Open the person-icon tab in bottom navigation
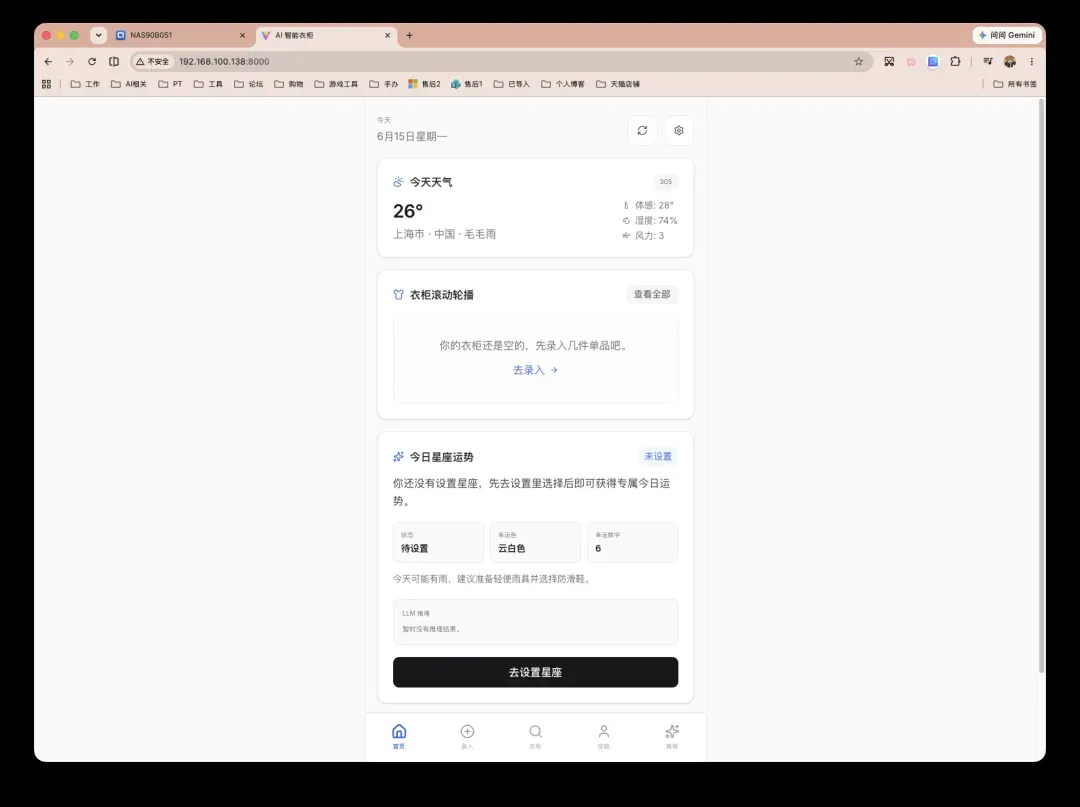 [603, 736]
